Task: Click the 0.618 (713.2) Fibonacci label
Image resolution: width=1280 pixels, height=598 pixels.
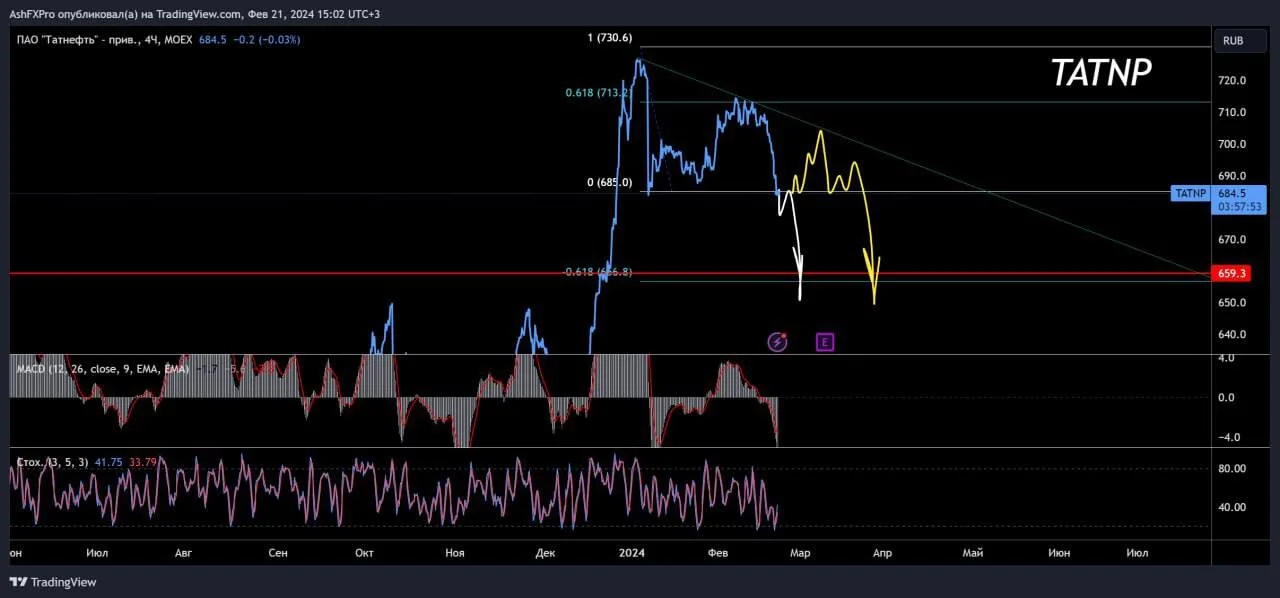Action: point(598,93)
